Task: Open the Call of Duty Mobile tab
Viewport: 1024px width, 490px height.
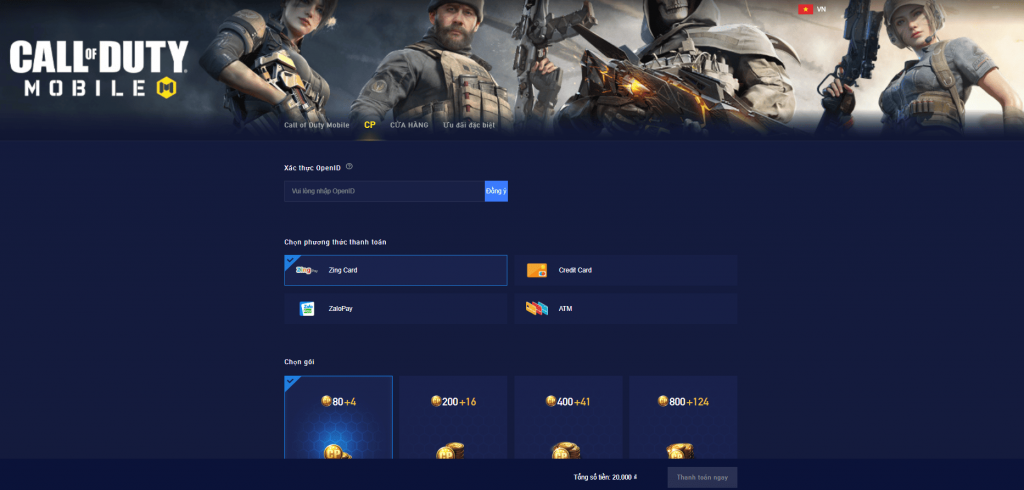Action: [317, 125]
